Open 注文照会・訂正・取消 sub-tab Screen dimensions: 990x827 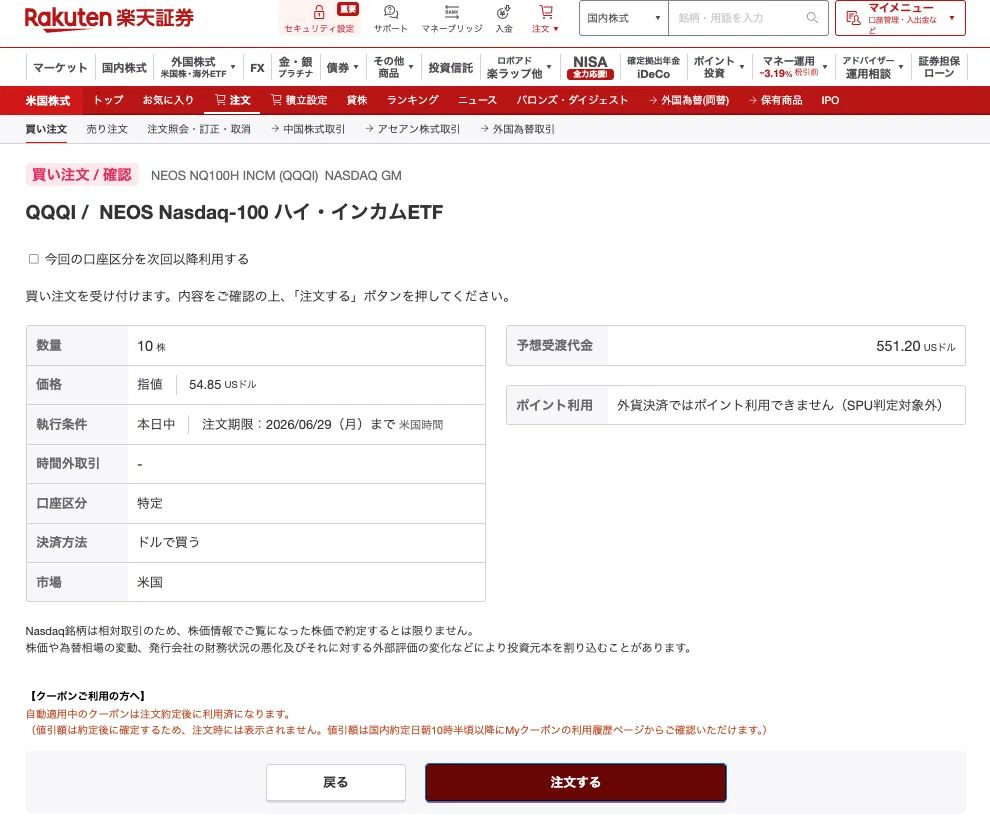(x=199, y=129)
